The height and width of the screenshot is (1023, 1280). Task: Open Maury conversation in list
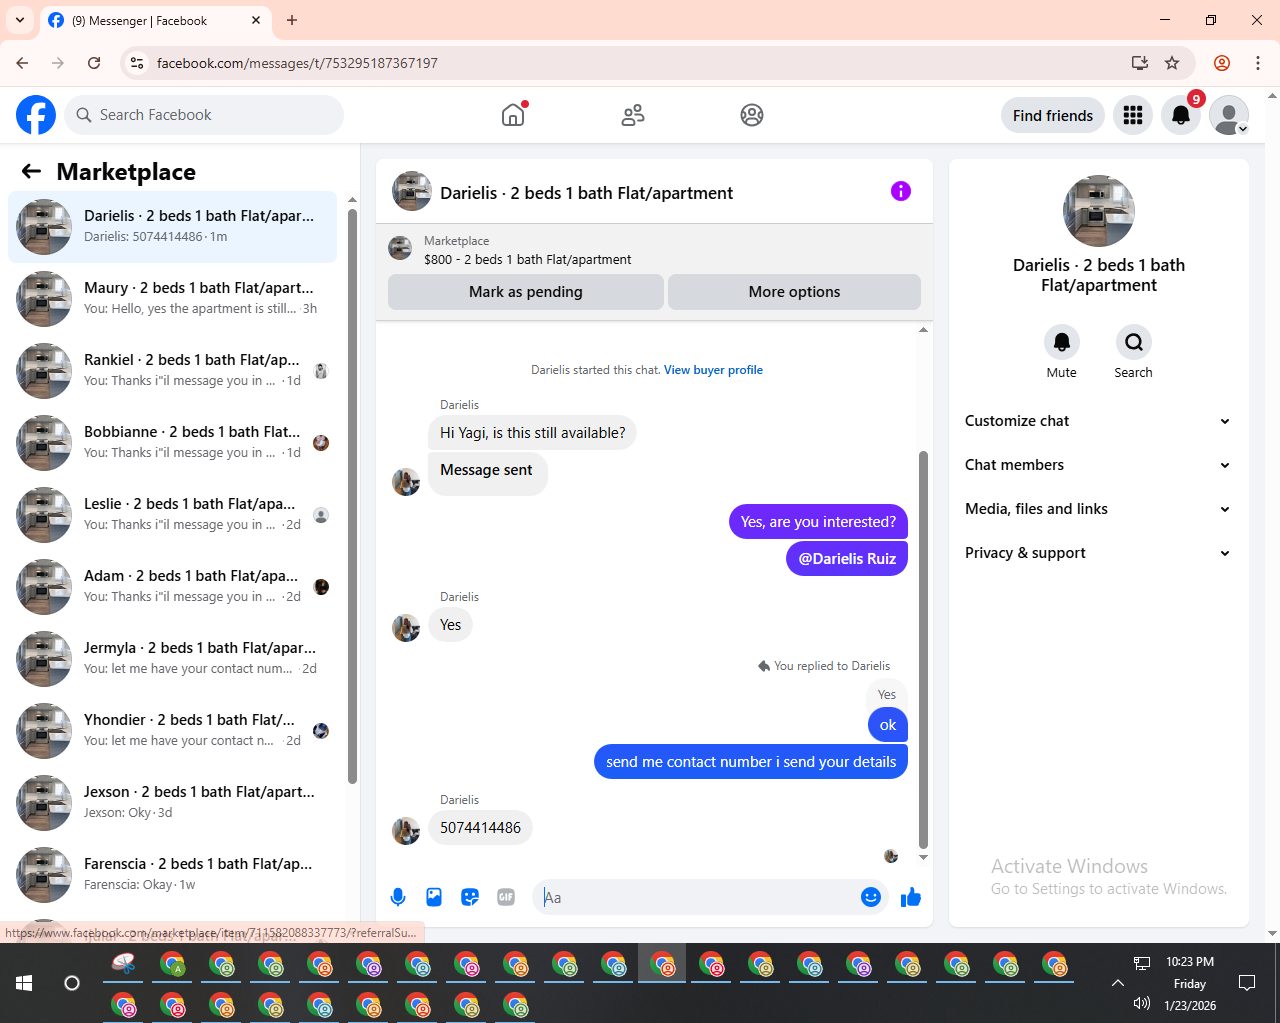point(172,299)
